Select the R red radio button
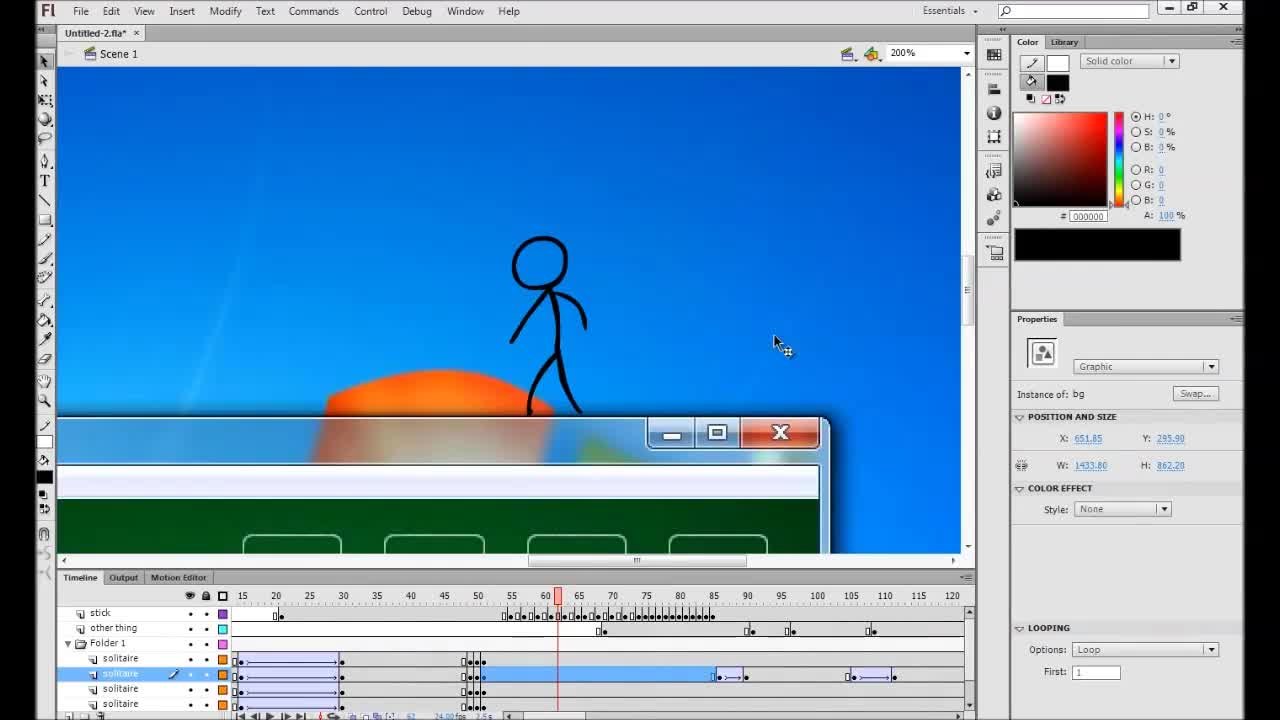The width and height of the screenshot is (1280, 720). pyautogui.click(x=1136, y=170)
